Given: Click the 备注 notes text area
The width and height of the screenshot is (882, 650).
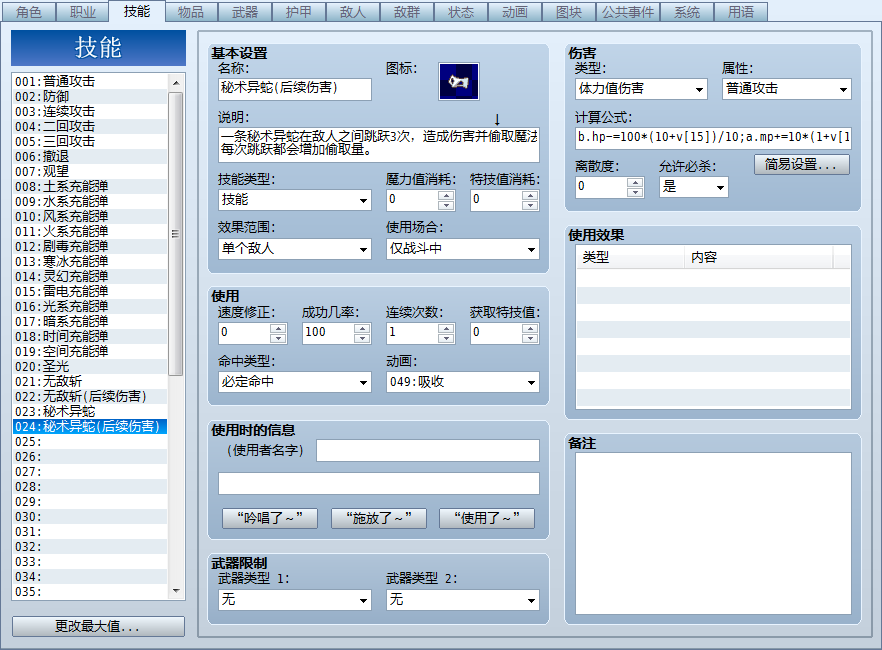Looking at the screenshot, I should click(x=713, y=534).
